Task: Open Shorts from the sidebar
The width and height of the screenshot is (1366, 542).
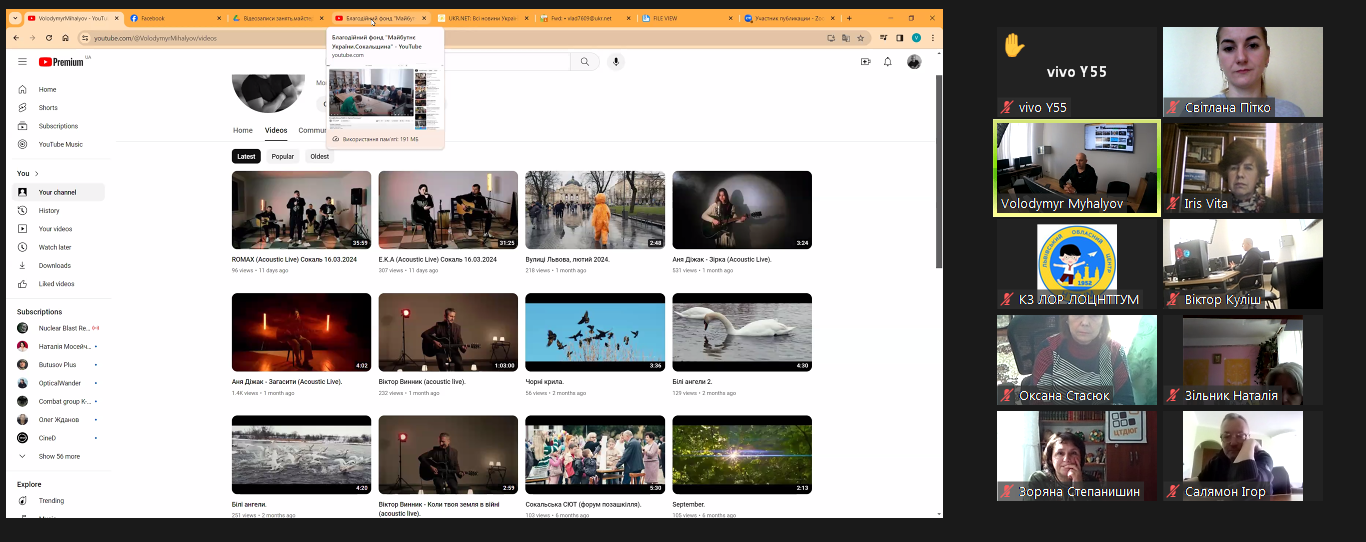Action: [48, 108]
